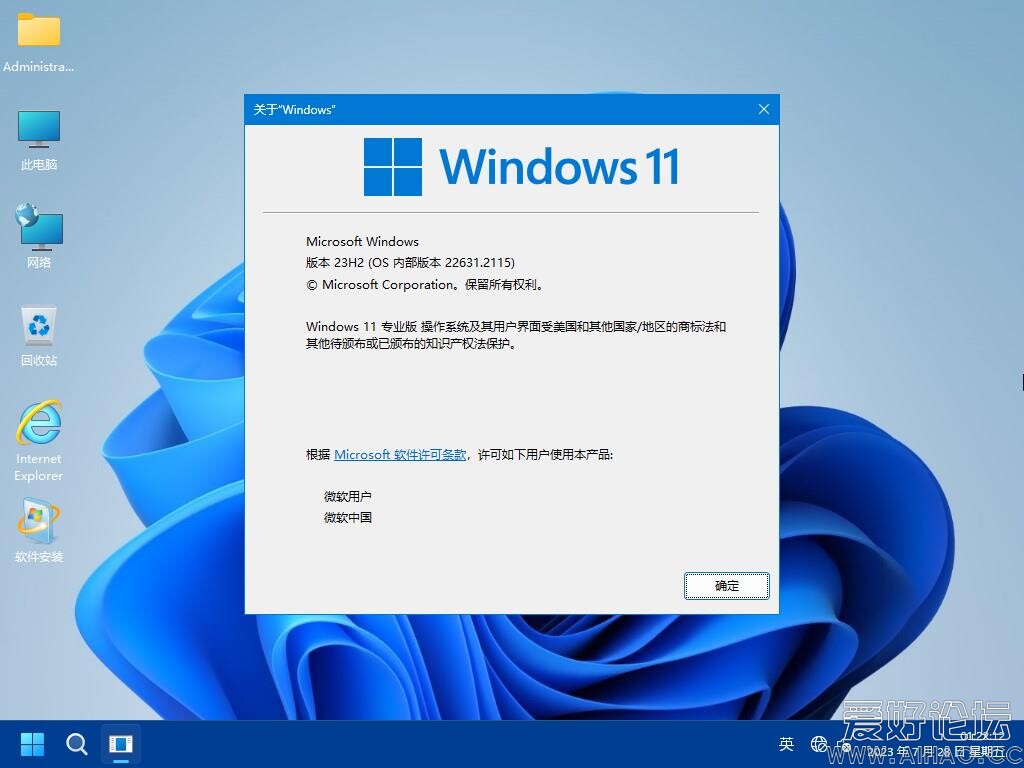Close the 关于"Windows" dialog
Viewport: 1024px width, 768px height.
point(764,109)
